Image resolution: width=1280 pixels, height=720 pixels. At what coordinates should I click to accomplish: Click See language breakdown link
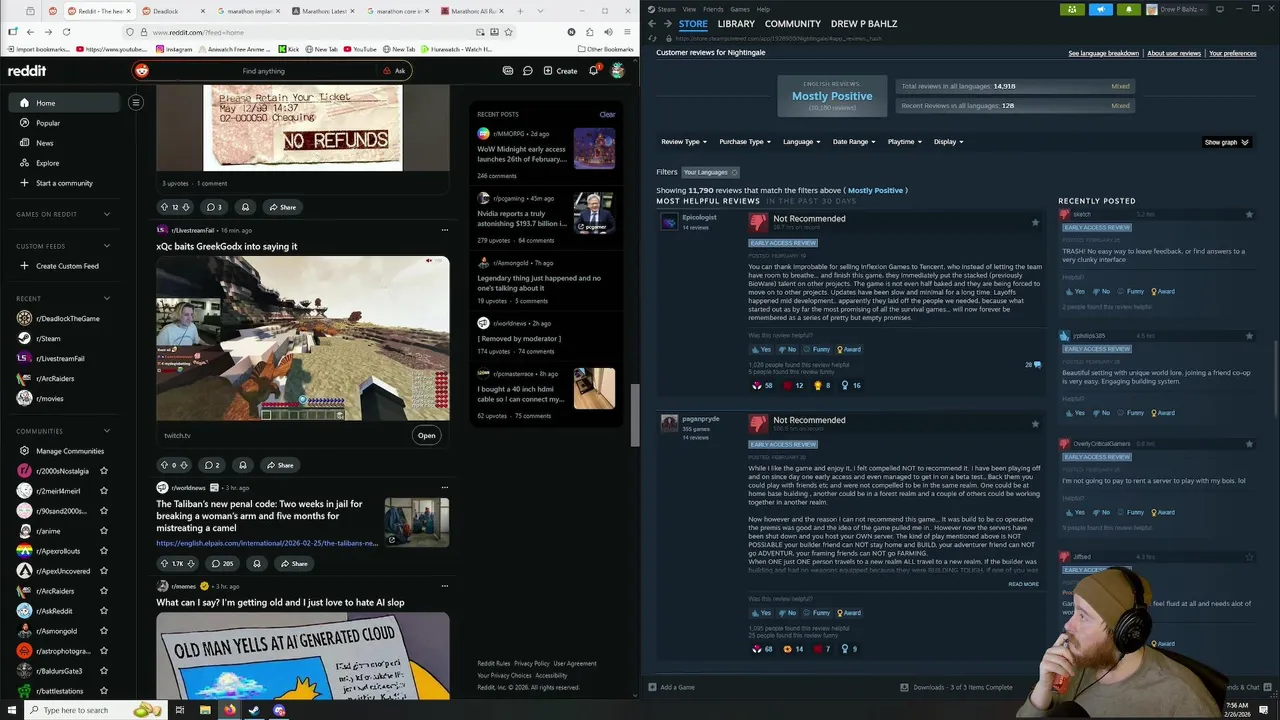[x=1103, y=53]
